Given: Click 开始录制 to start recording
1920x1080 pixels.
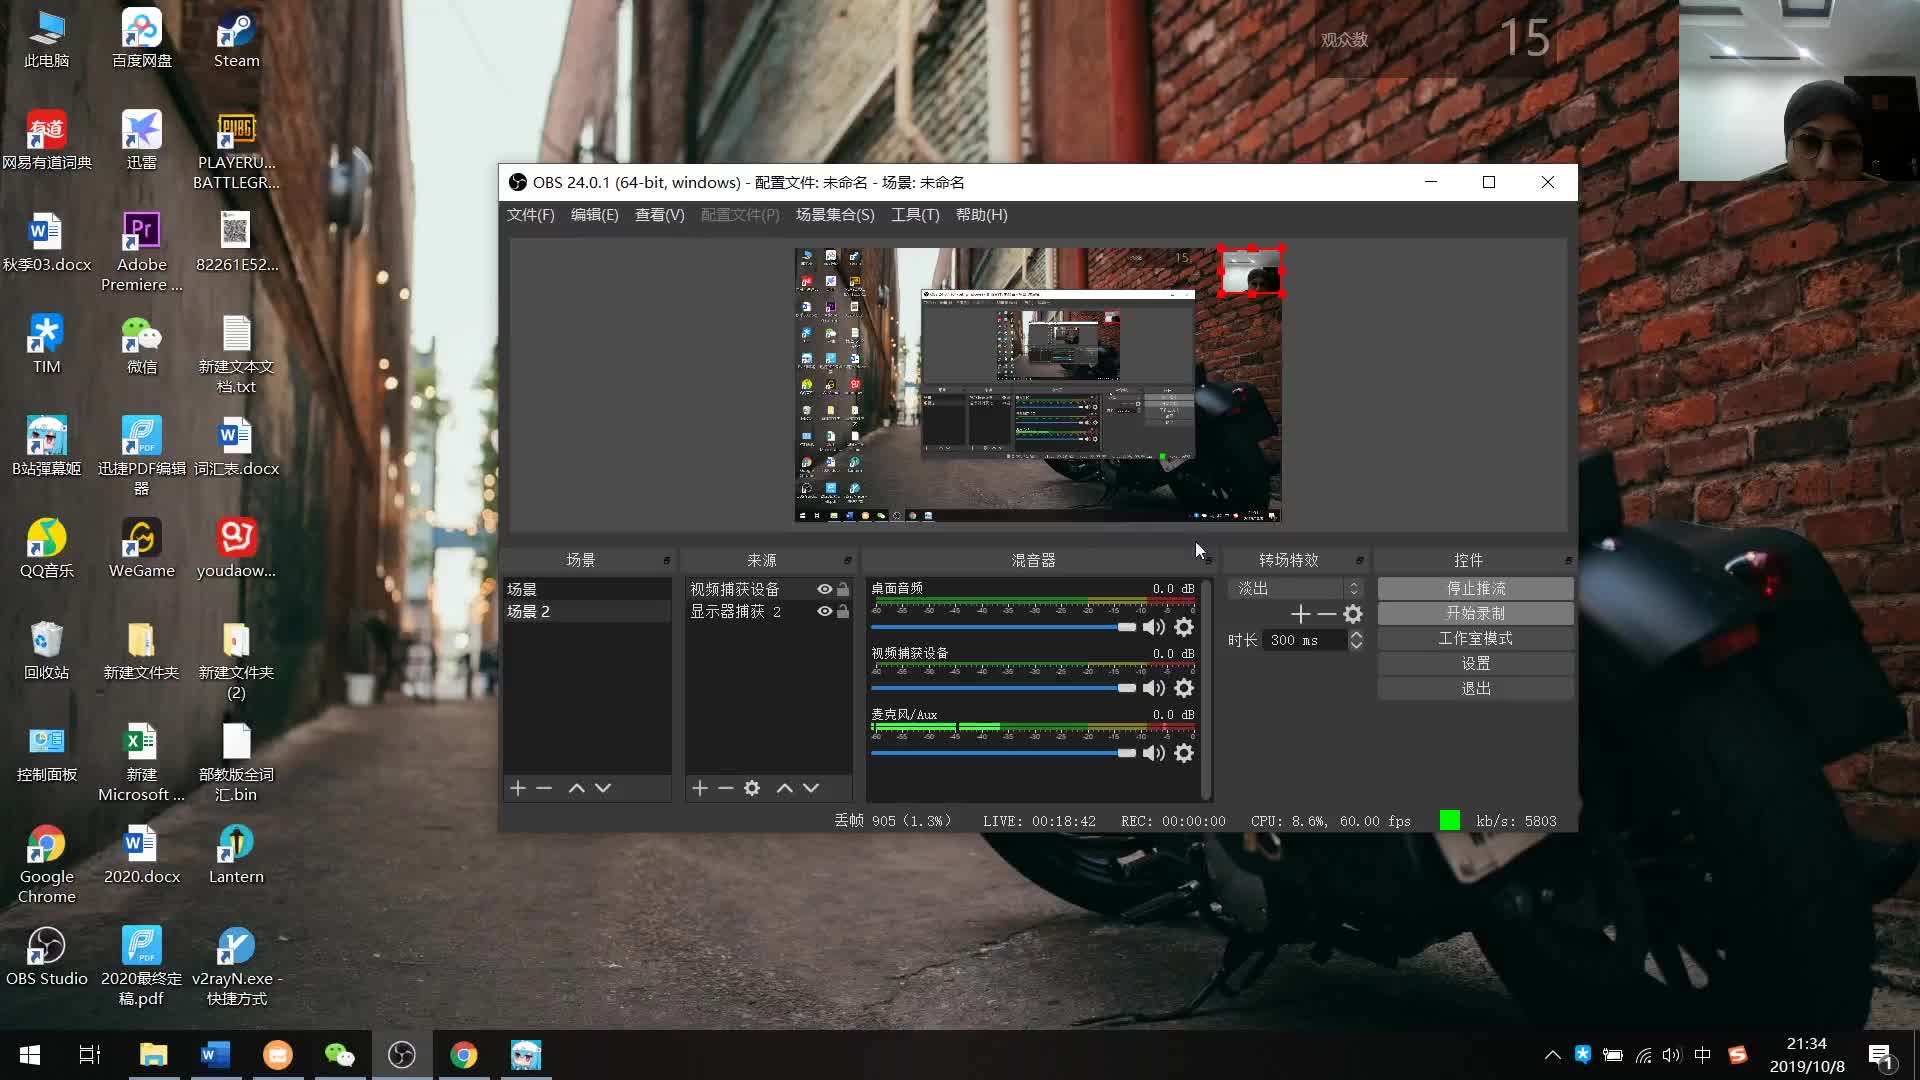Looking at the screenshot, I should (1474, 612).
